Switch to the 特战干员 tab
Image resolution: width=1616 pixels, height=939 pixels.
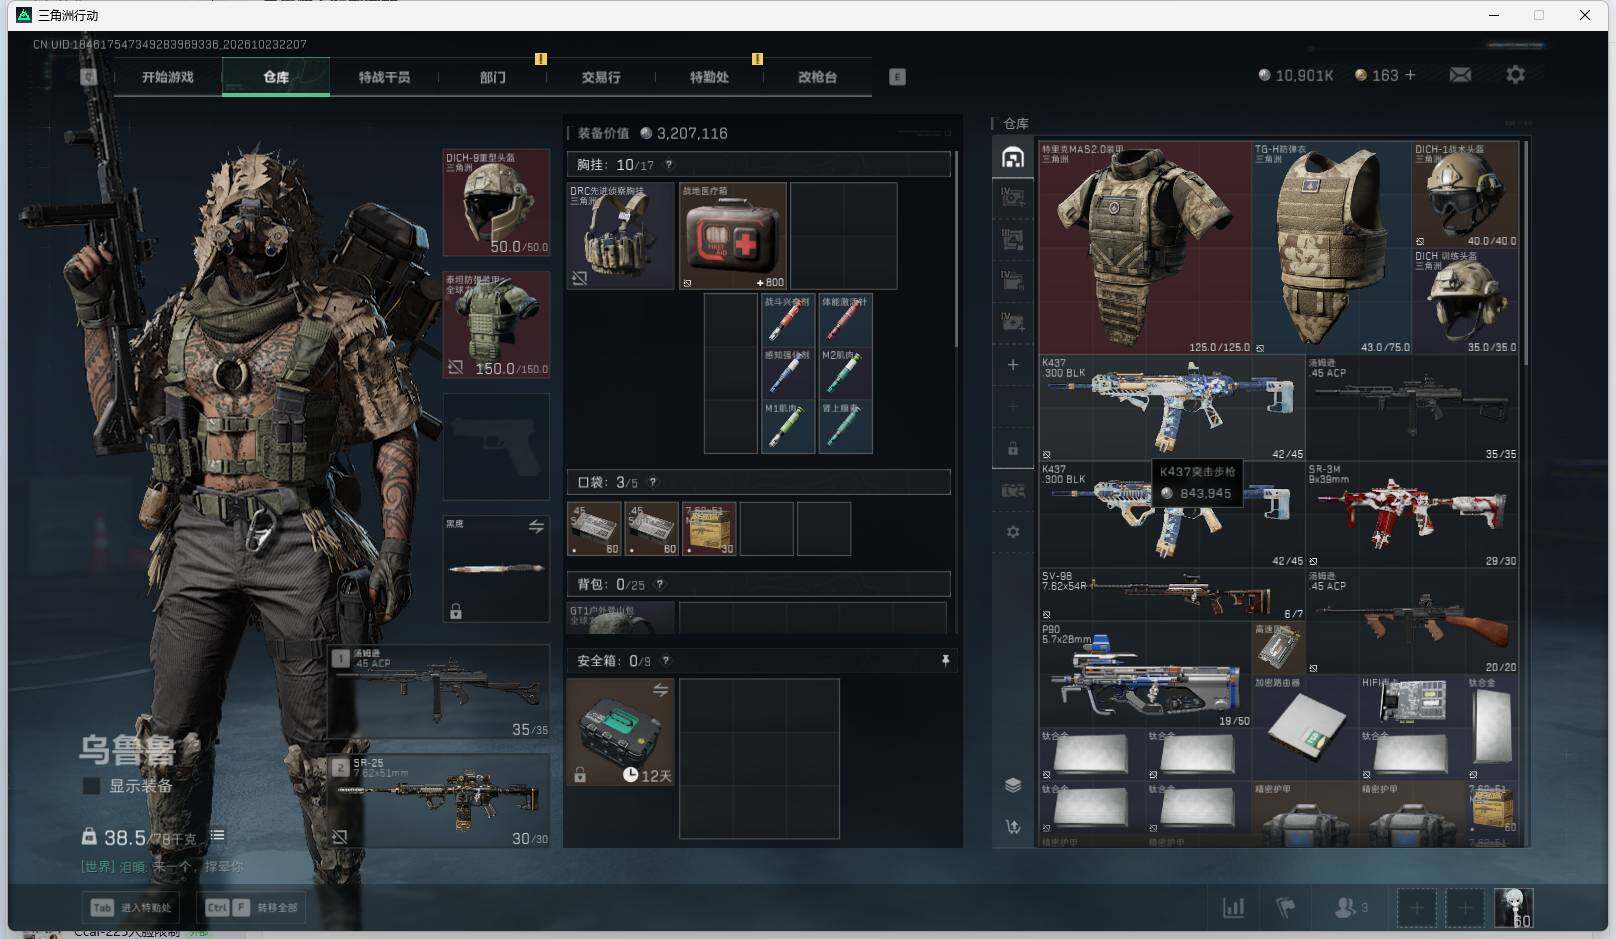[x=384, y=77]
